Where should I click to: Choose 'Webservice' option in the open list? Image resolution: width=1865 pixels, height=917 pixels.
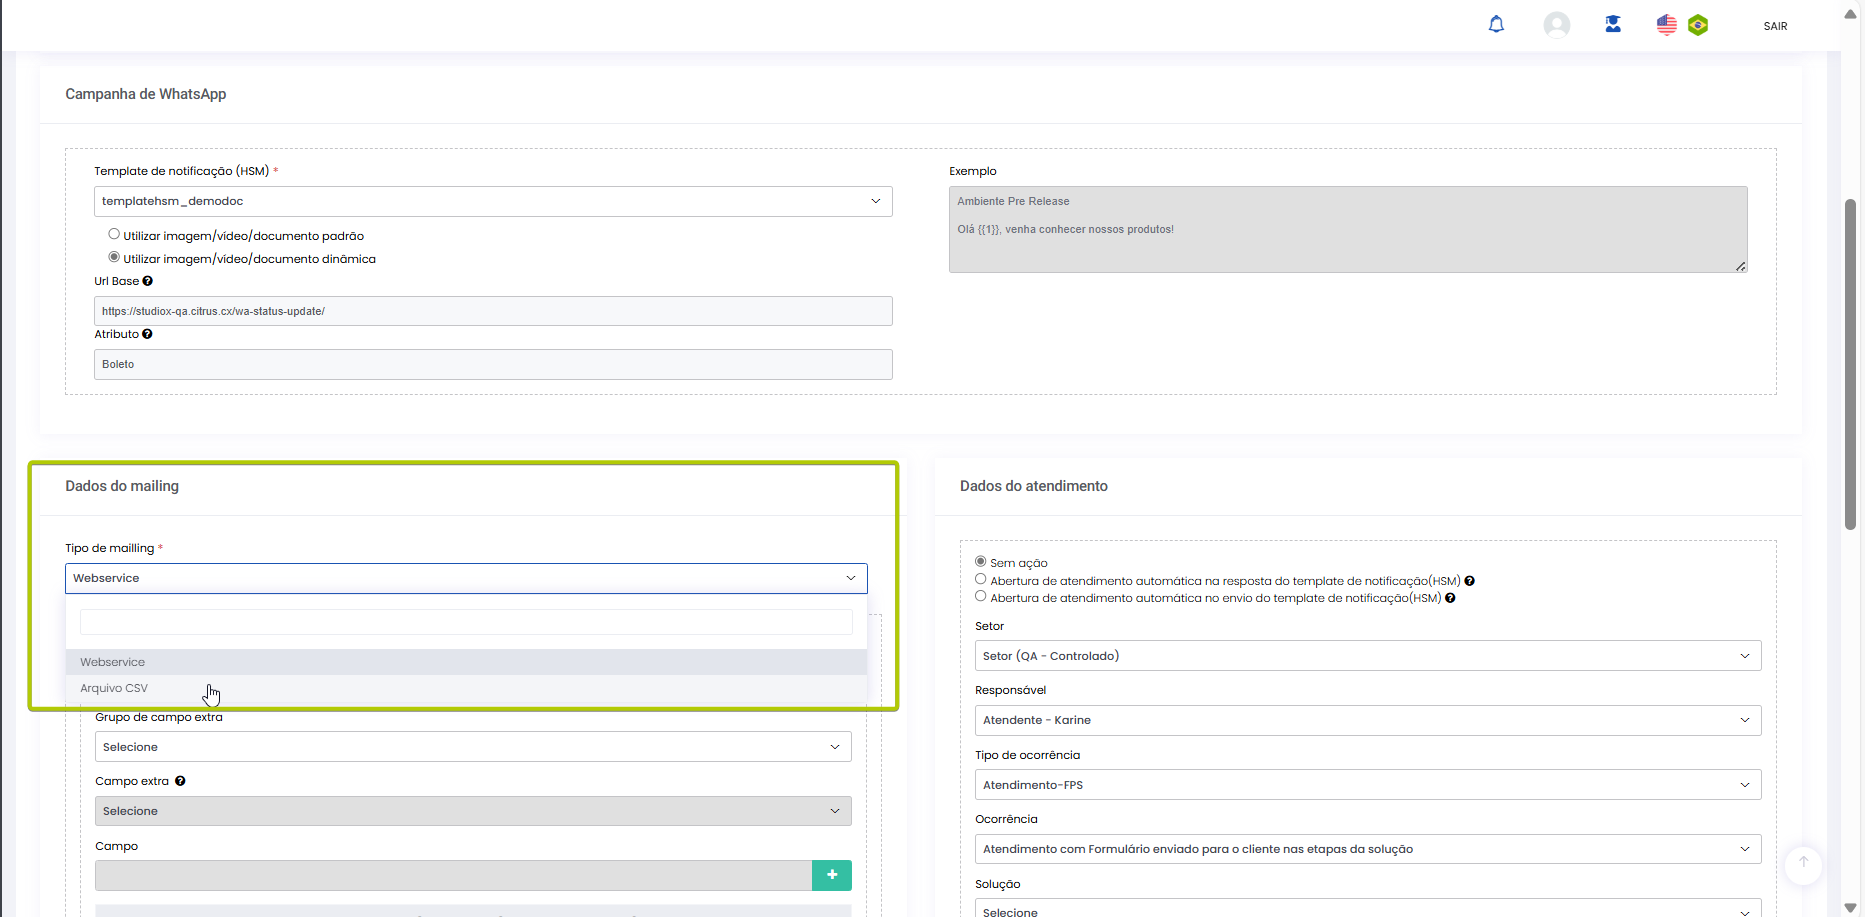pyautogui.click(x=113, y=662)
